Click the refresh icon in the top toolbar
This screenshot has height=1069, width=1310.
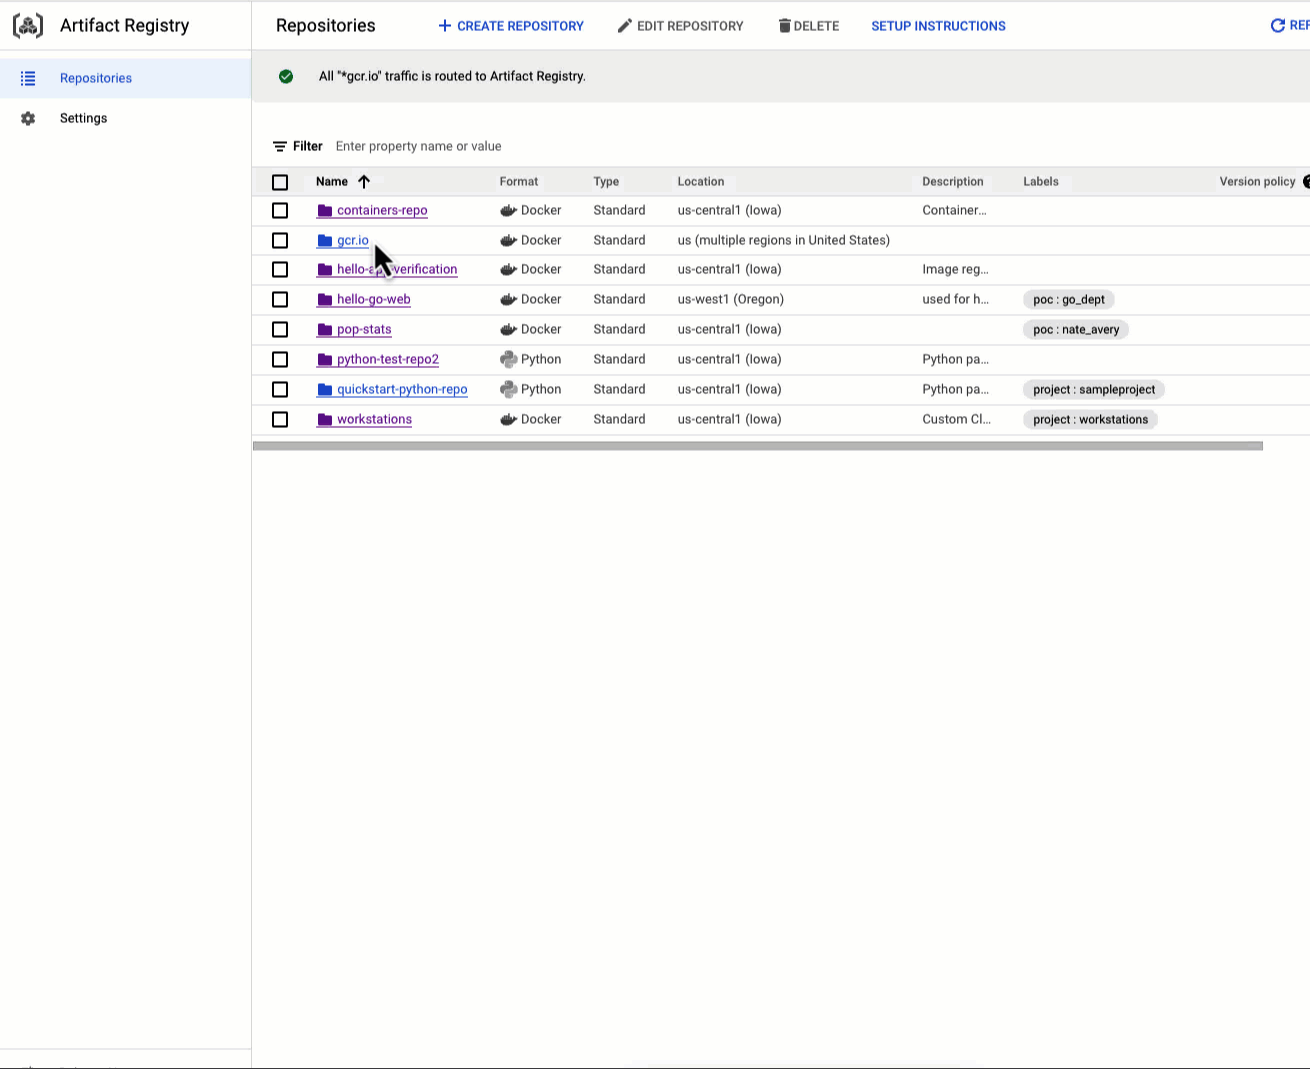[x=1277, y=26]
